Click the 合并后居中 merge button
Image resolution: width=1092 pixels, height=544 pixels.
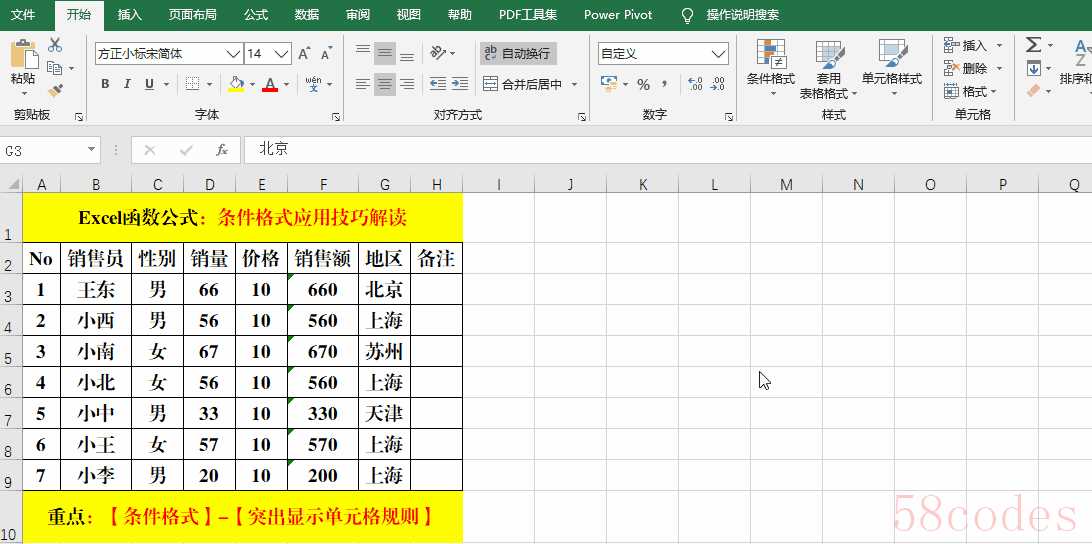(522, 85)
